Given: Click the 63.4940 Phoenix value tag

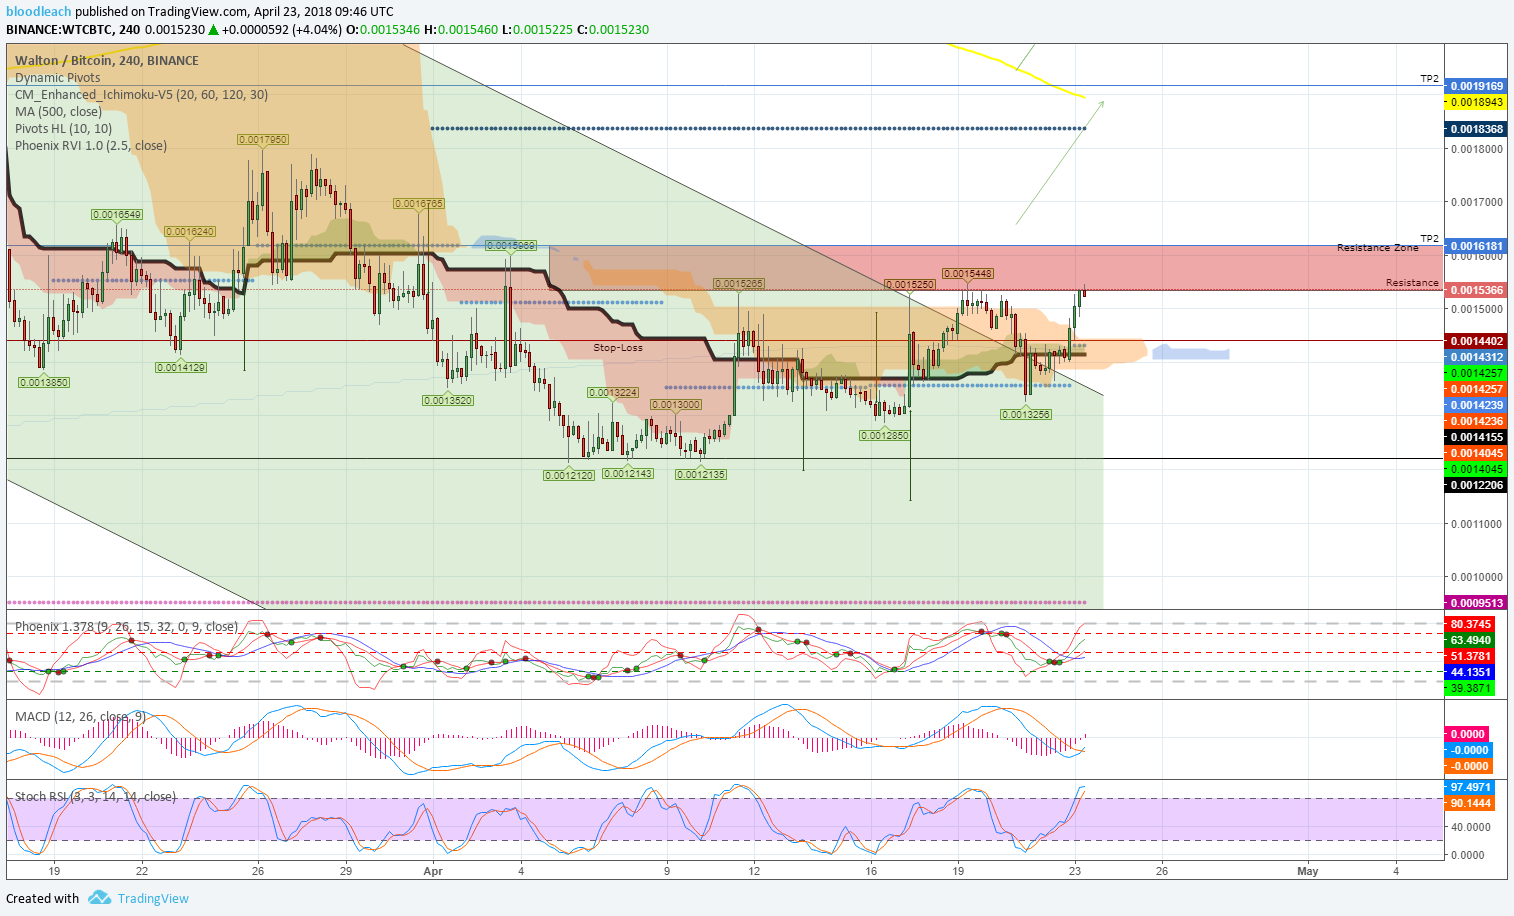Looking at the screenshot, I should 1470,640.
